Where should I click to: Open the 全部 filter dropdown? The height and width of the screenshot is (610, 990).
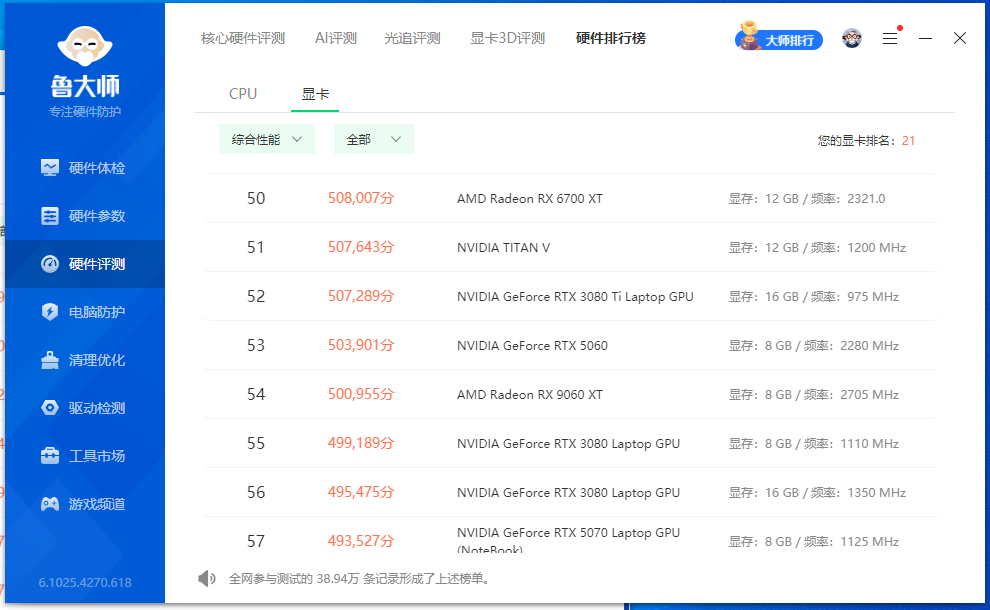374,140
